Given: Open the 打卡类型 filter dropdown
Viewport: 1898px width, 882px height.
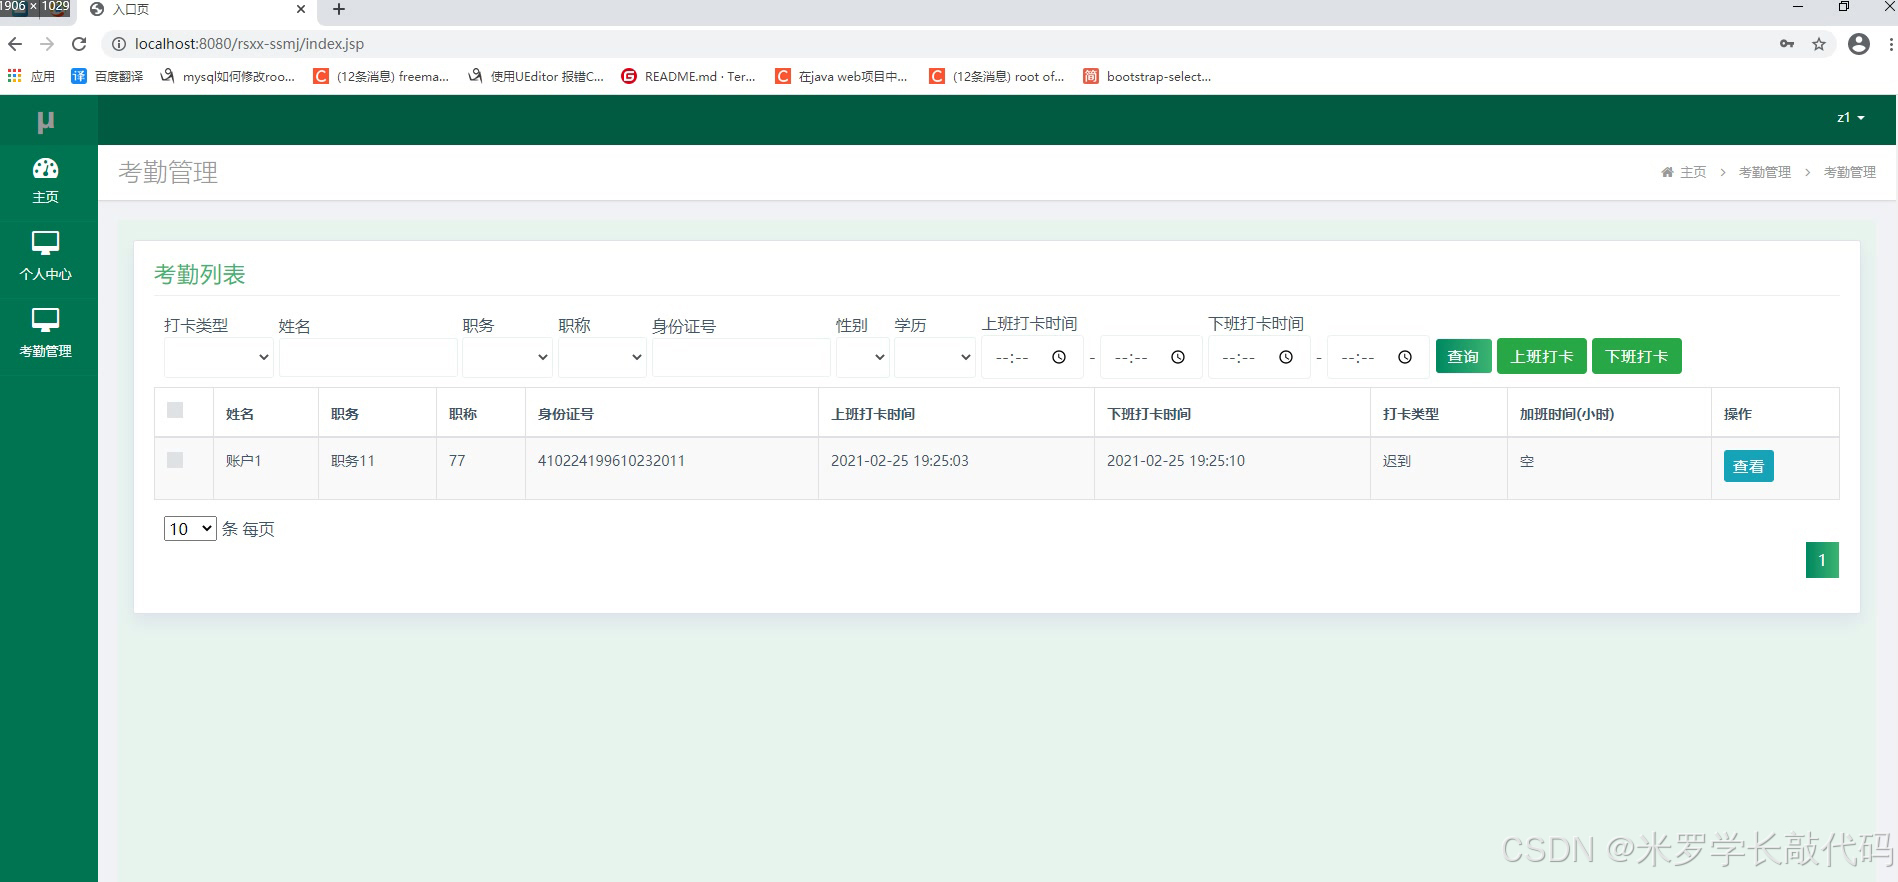Looking at the screenshot, I should pos(219,357).
